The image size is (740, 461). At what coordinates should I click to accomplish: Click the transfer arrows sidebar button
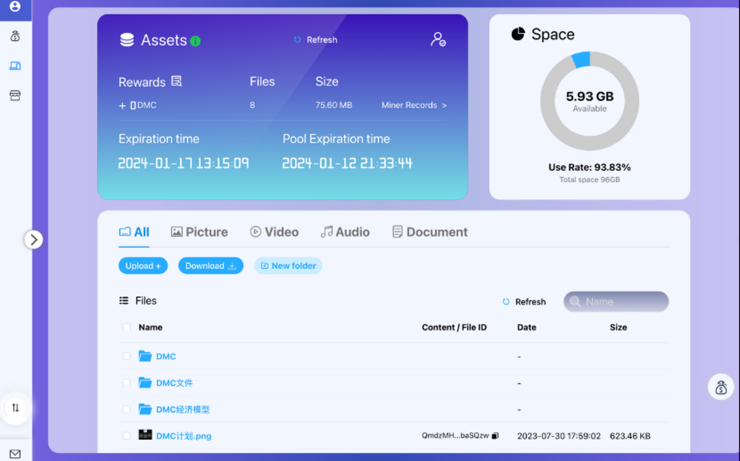pos(15,408)
